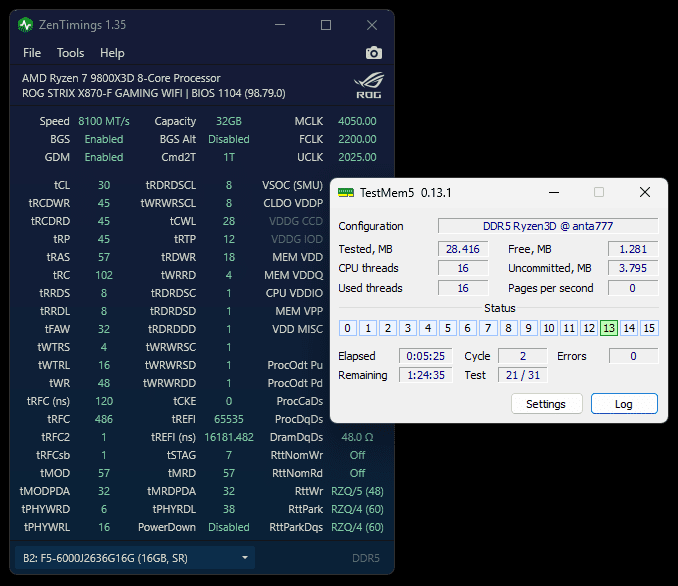Expand the B2: F5-6000J2636G16G module dropdown
678x586 pixels.
[134, 558]
